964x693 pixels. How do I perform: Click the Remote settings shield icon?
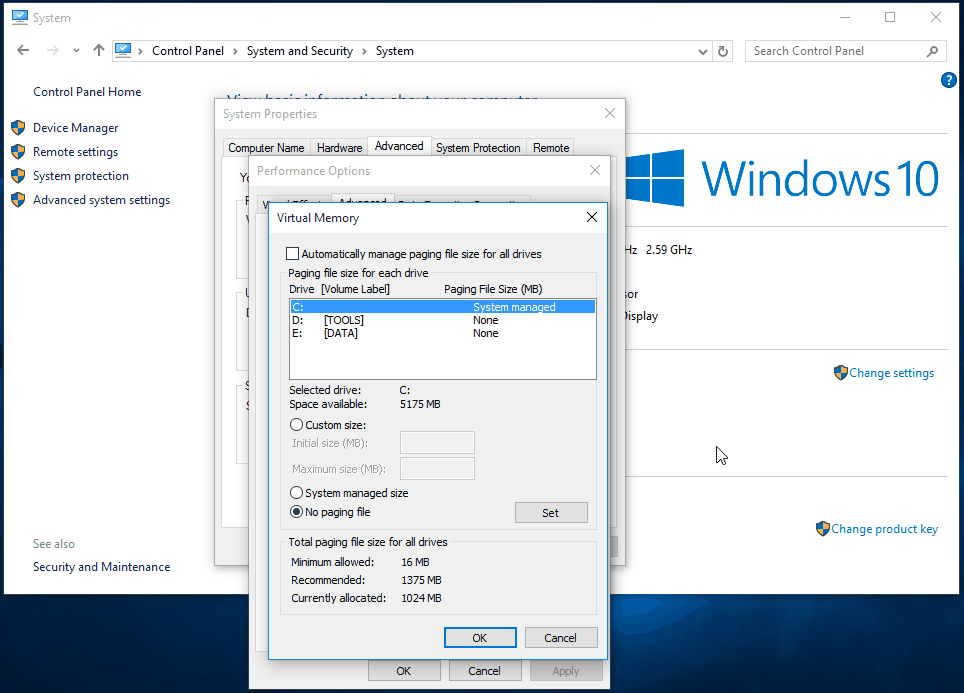pos(18,151)
